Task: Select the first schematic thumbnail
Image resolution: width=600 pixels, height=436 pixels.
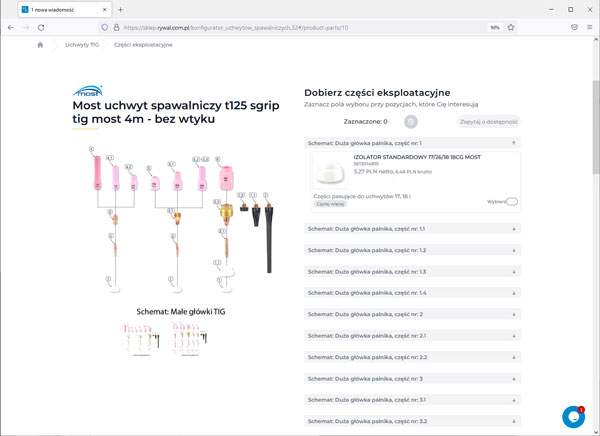Action: [x=141, y=340]
